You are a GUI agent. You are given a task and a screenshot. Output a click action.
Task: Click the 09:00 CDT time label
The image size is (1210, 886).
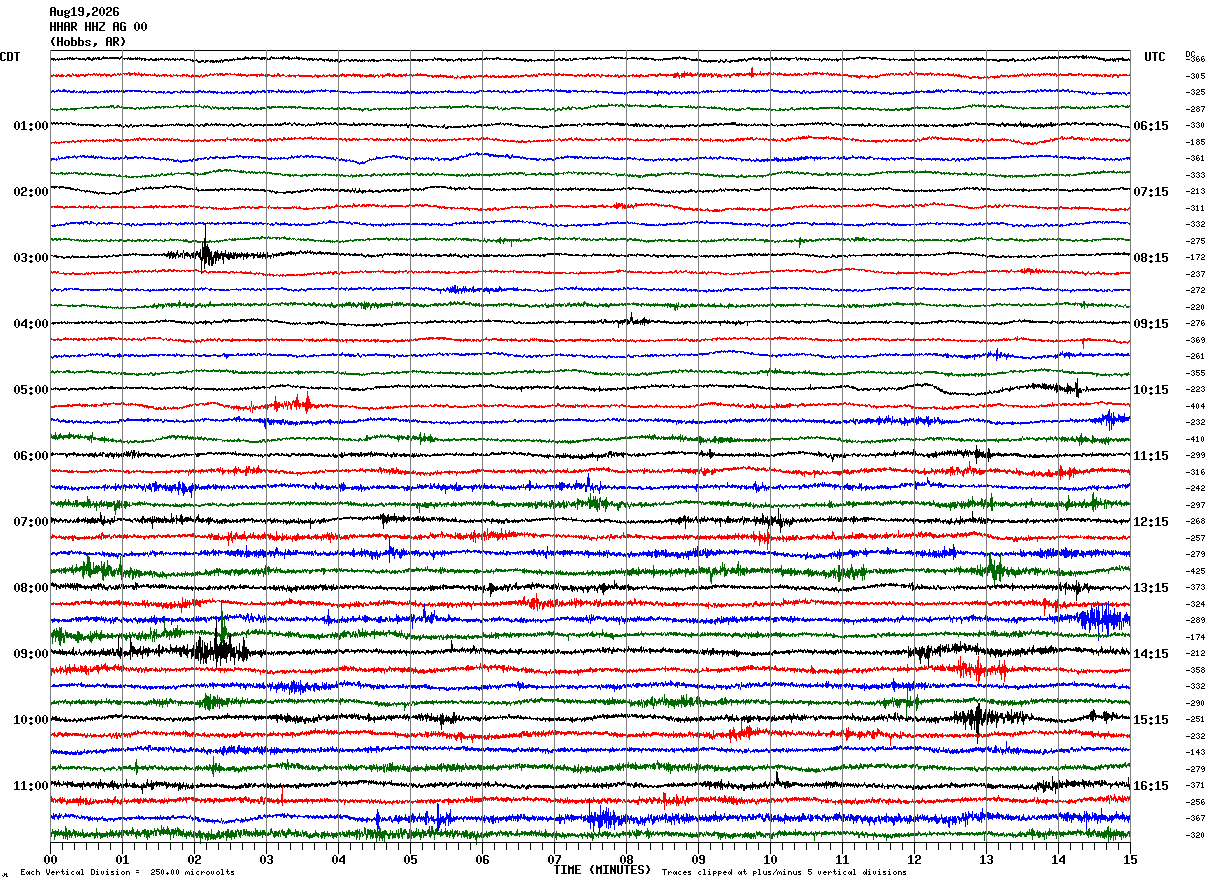click(31, 654)
